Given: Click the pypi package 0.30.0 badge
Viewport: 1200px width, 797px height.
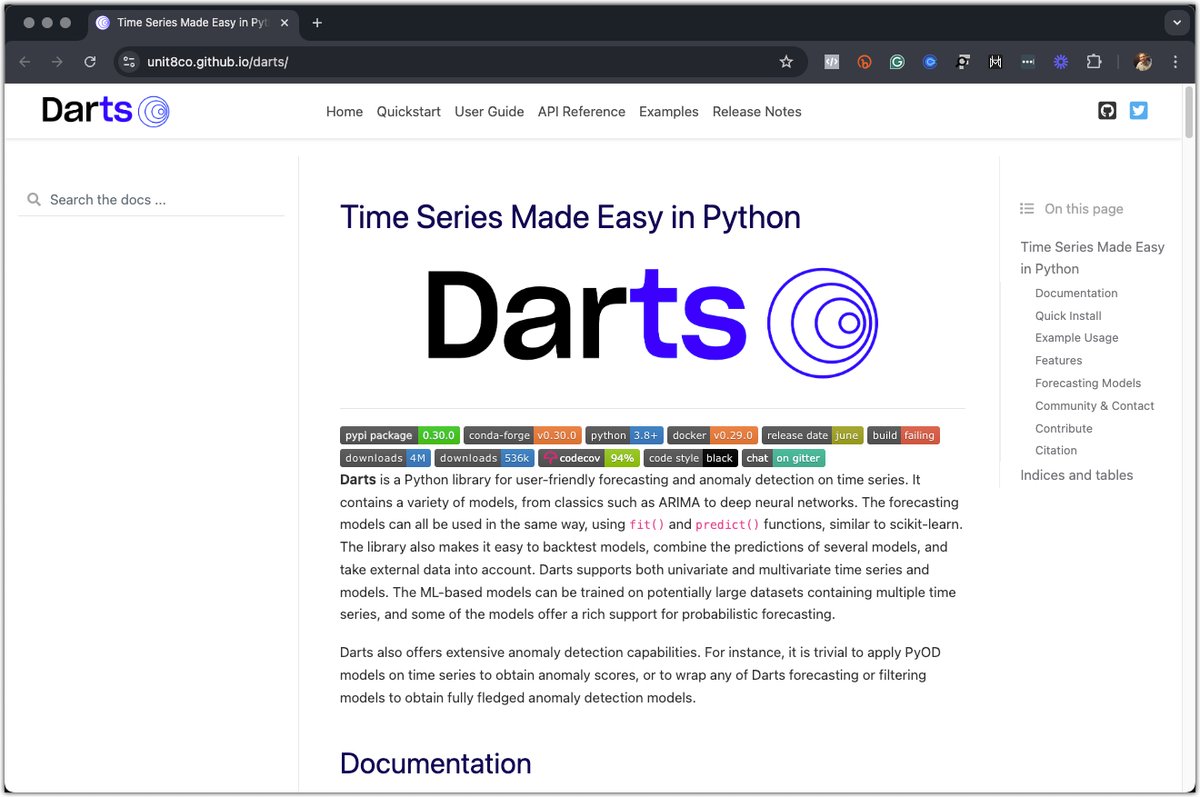Looking at the screenshot, I should tap(400, 435).
